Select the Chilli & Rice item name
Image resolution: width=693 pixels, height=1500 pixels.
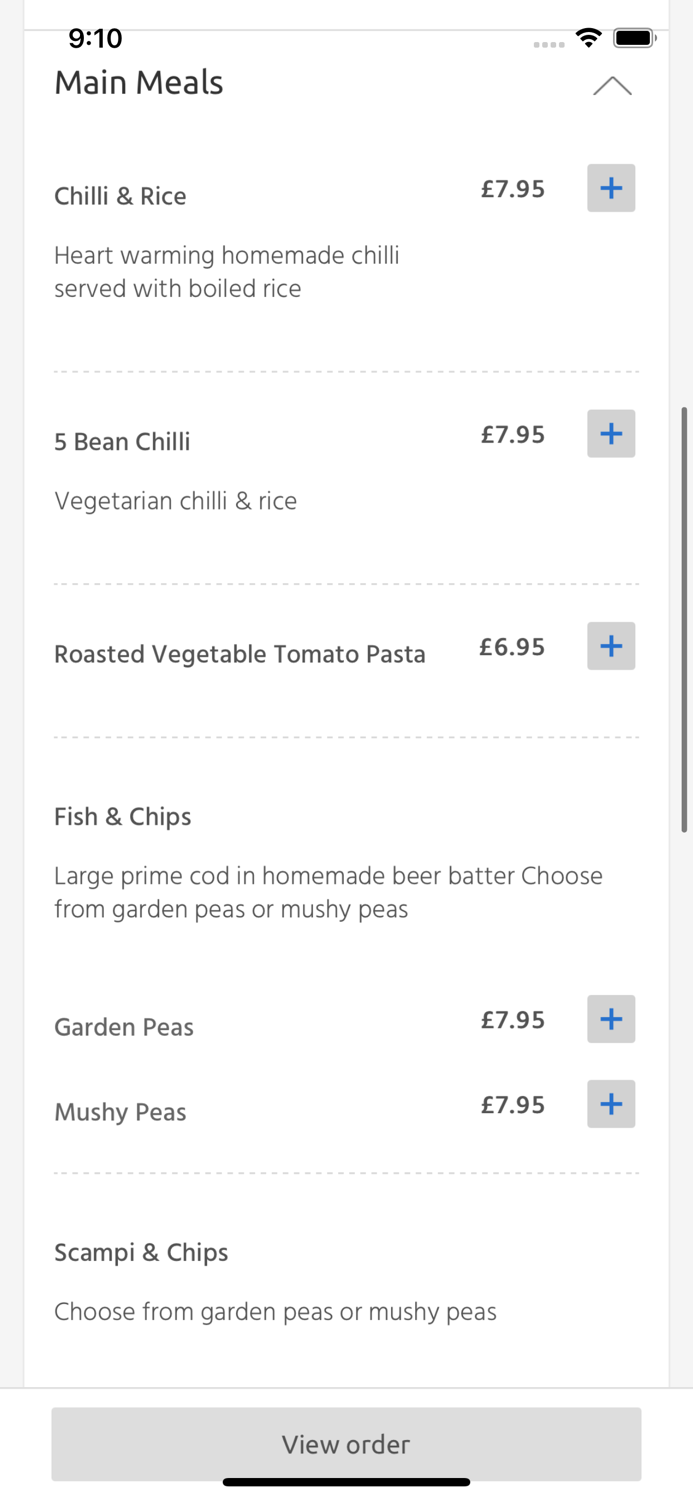pyautogui.click(x=120, y=196)
